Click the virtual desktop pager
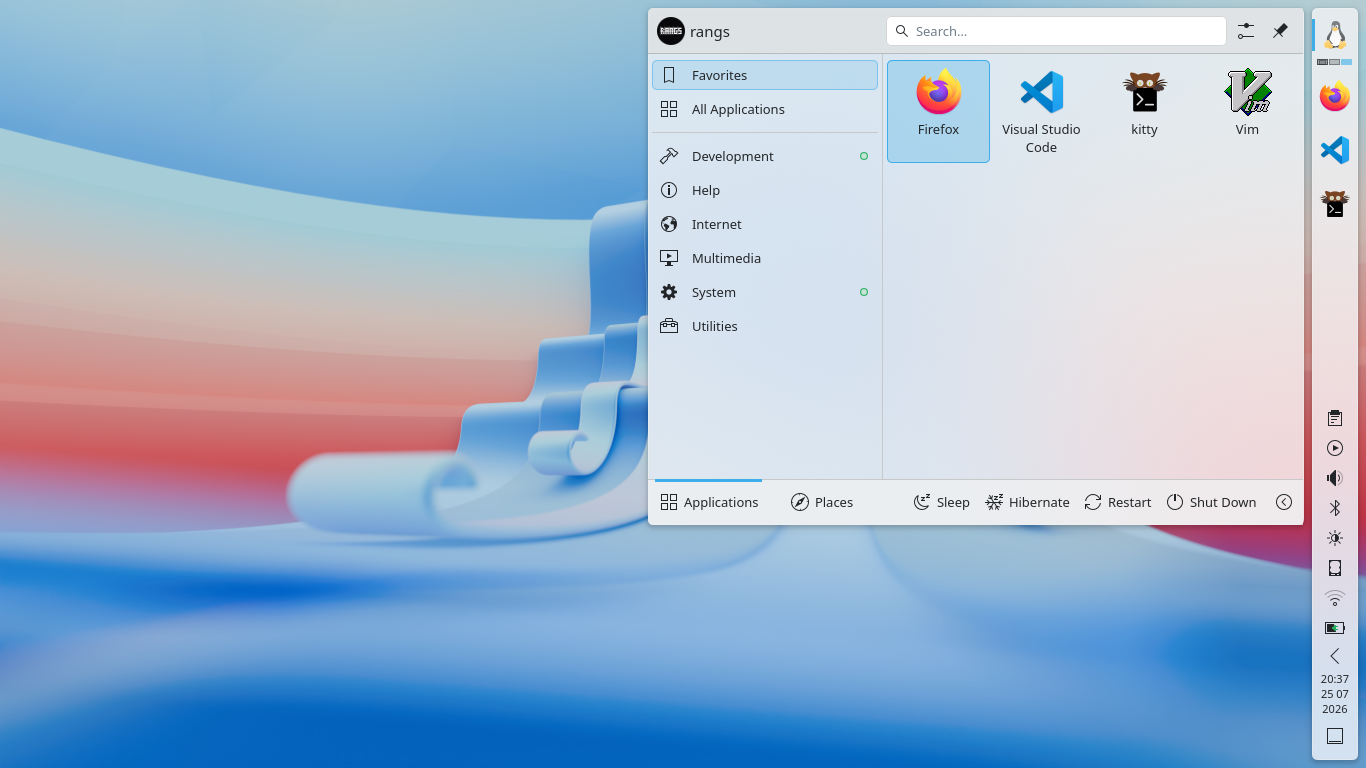Image resolution: width=1366 pixels, height=768 pixels. coord(1335,62)
